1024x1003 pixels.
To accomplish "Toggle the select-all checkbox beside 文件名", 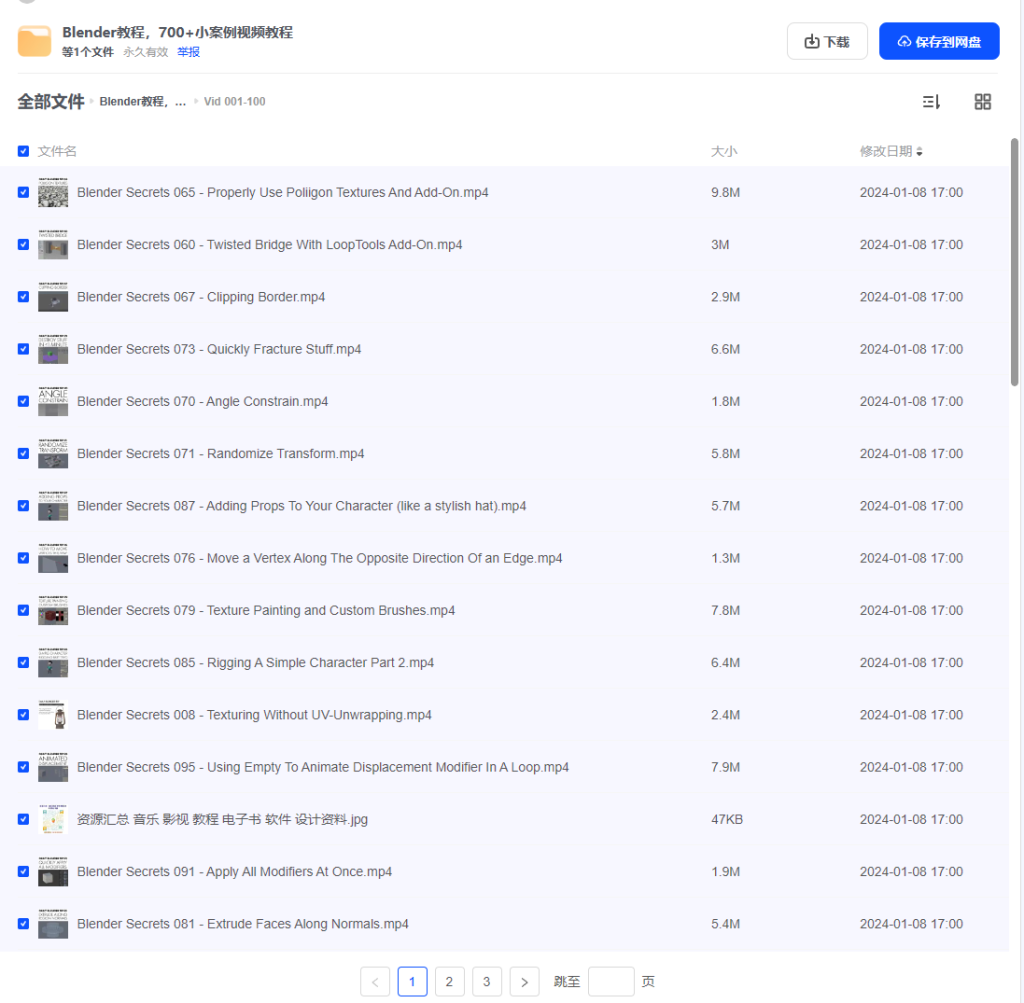I will pos(23,151).
